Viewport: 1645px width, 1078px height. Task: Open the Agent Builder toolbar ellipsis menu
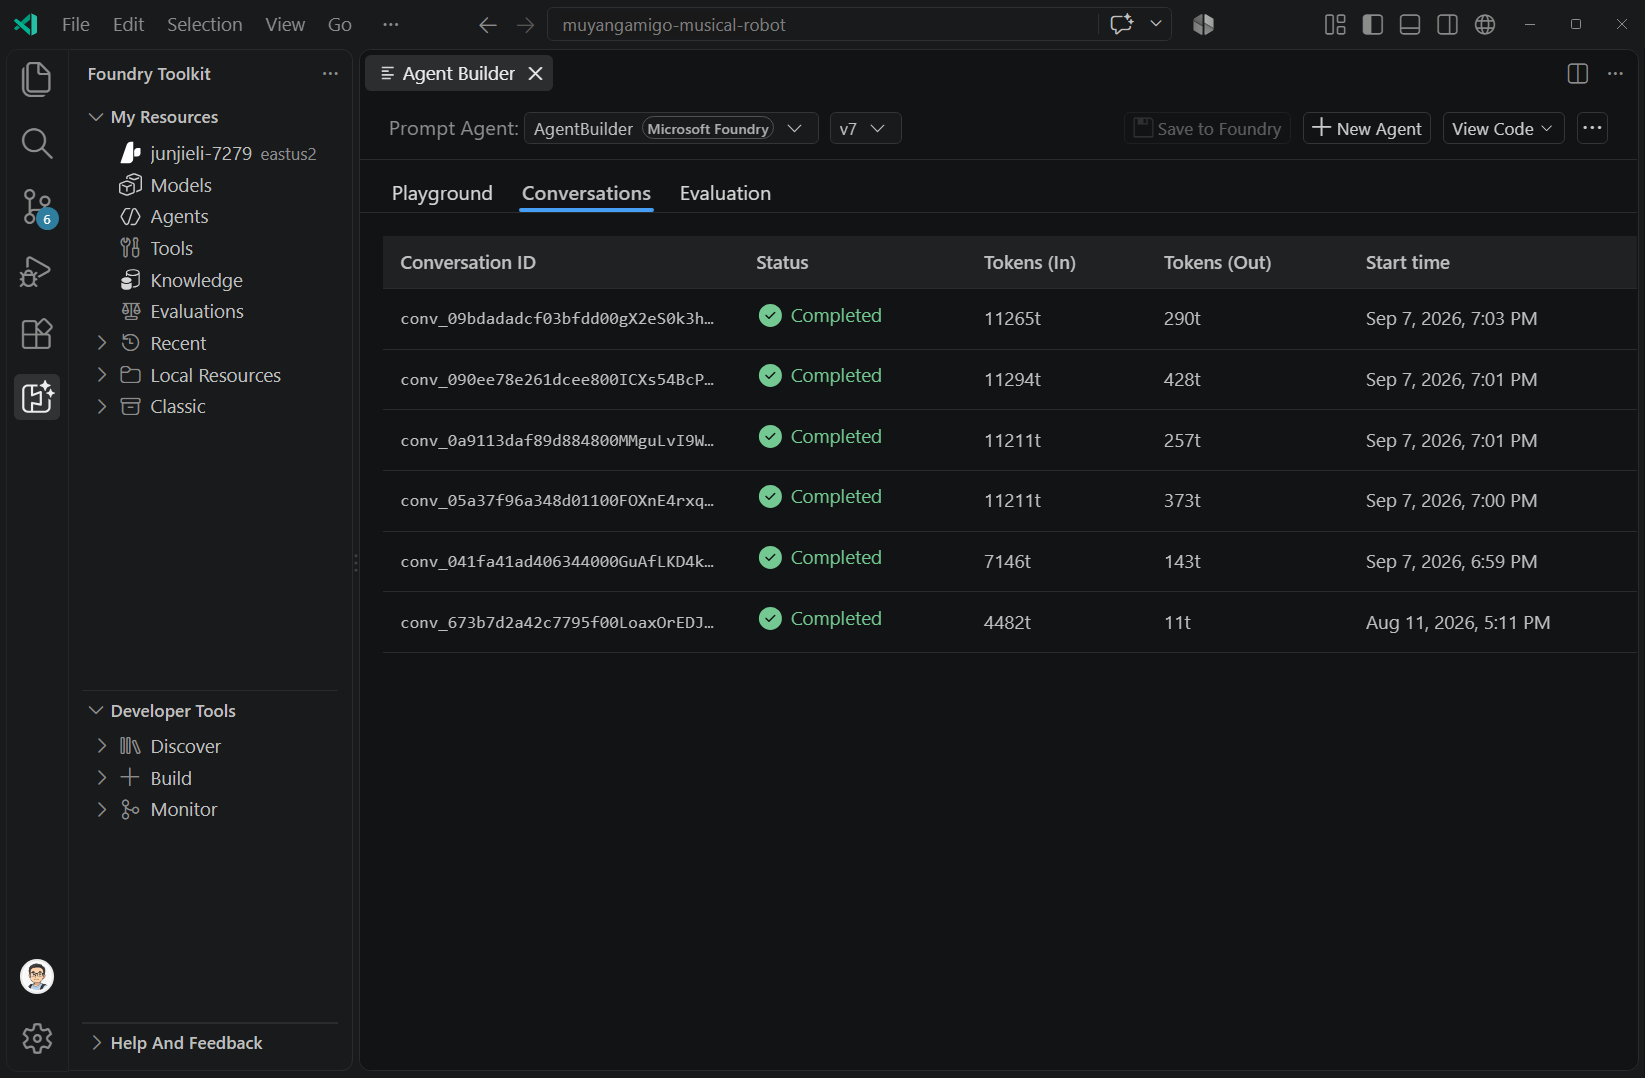tap(1593, 128)
